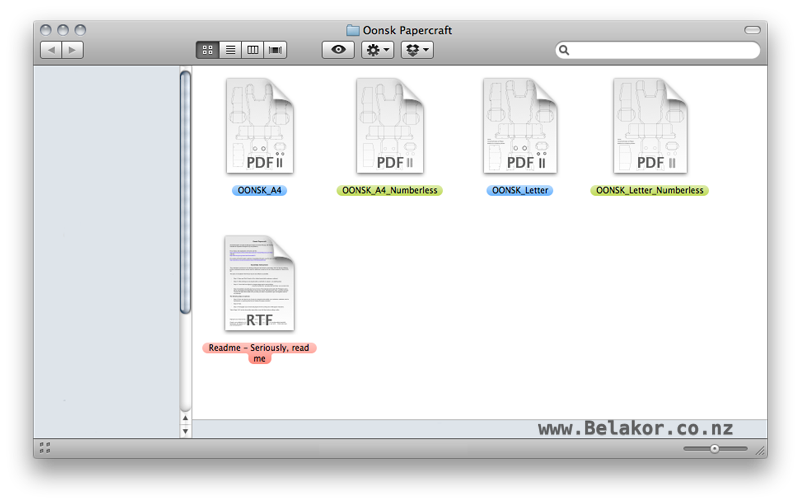
Task: Click the scrollbar up arrow
Action: tap(185, 418)
